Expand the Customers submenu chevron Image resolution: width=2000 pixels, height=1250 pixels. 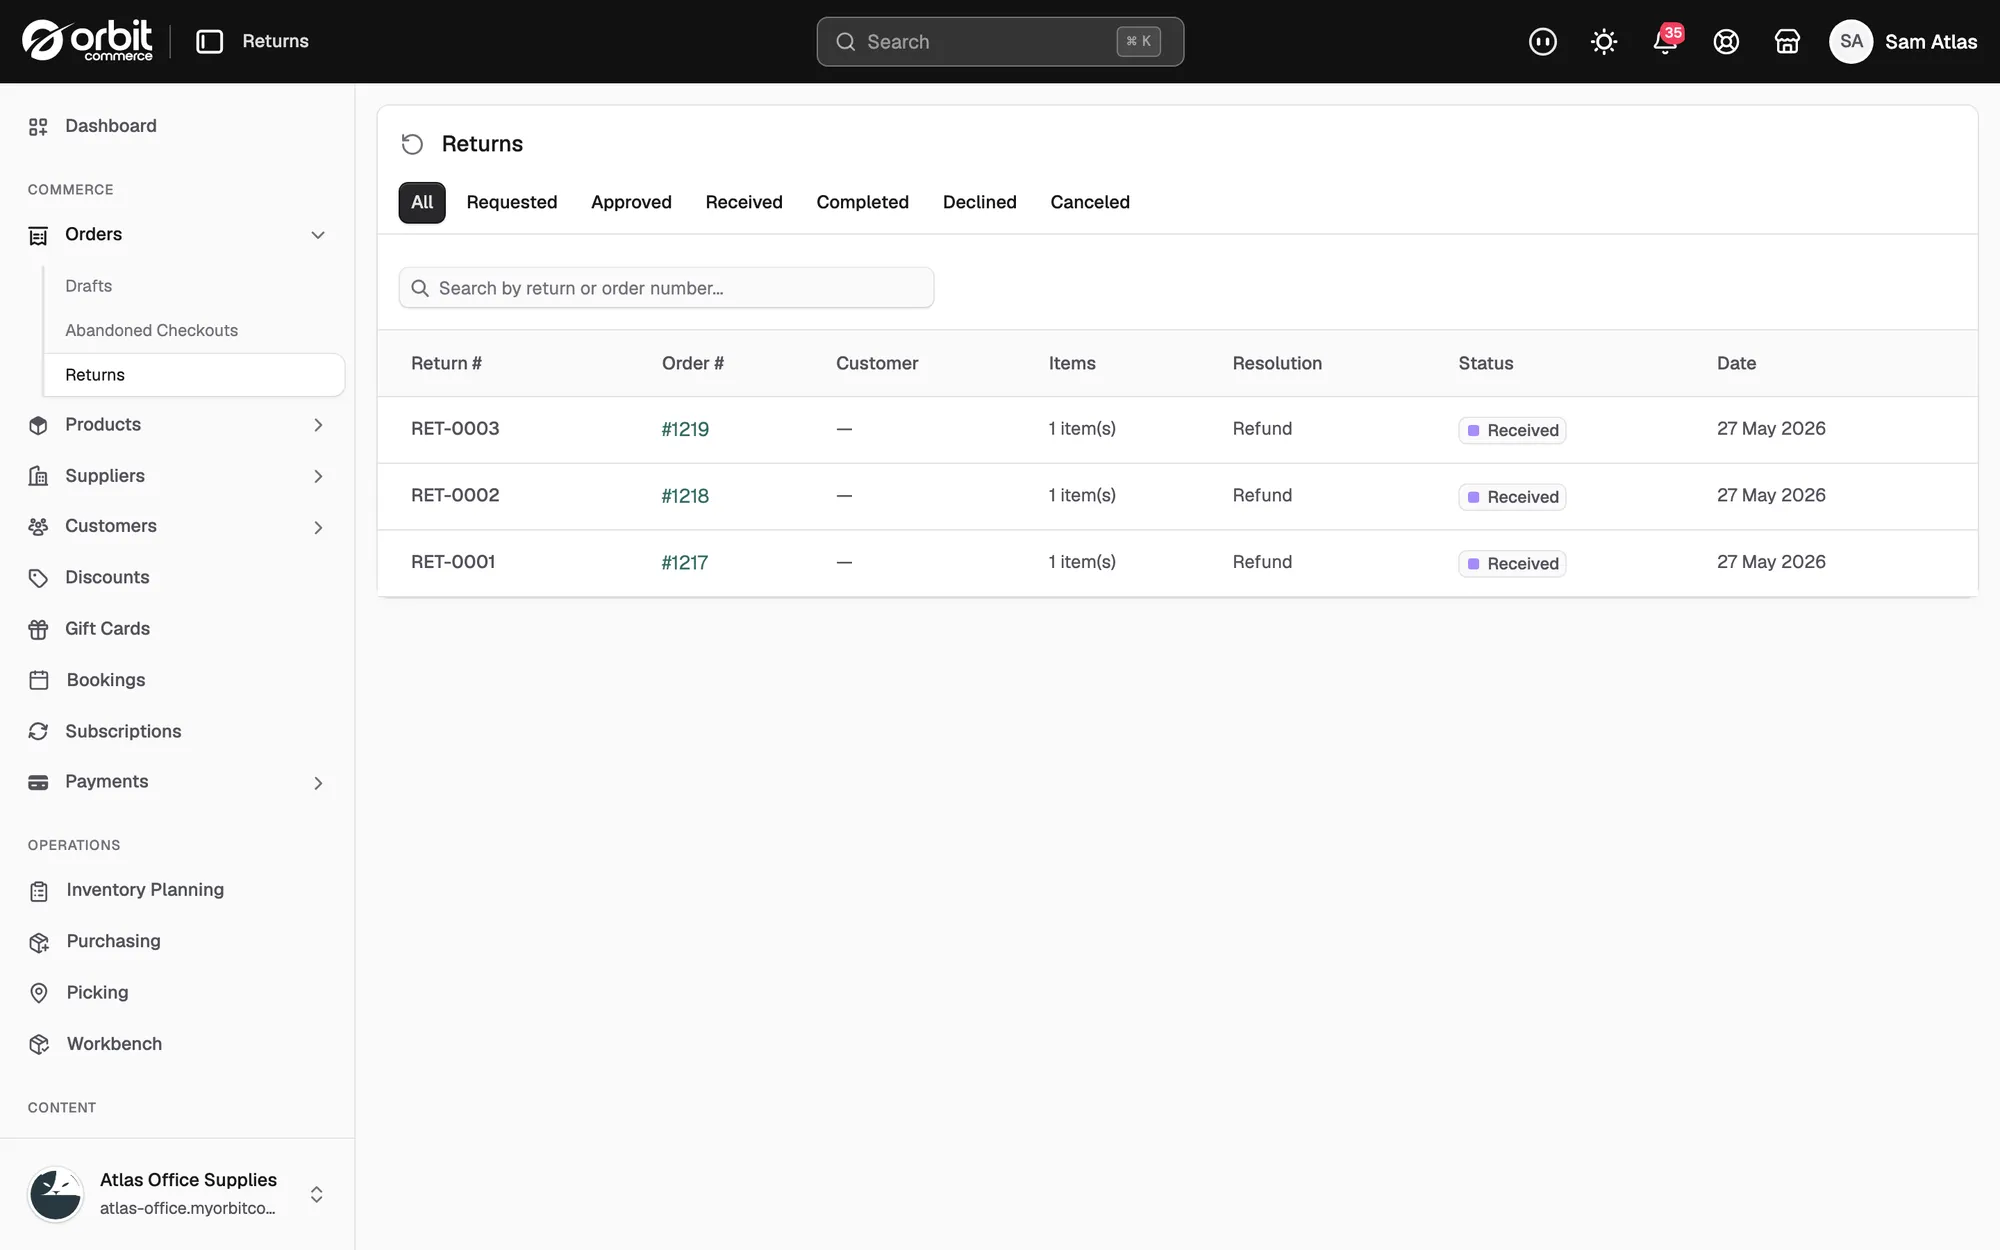pyautogui.click(x=318, y=527)
